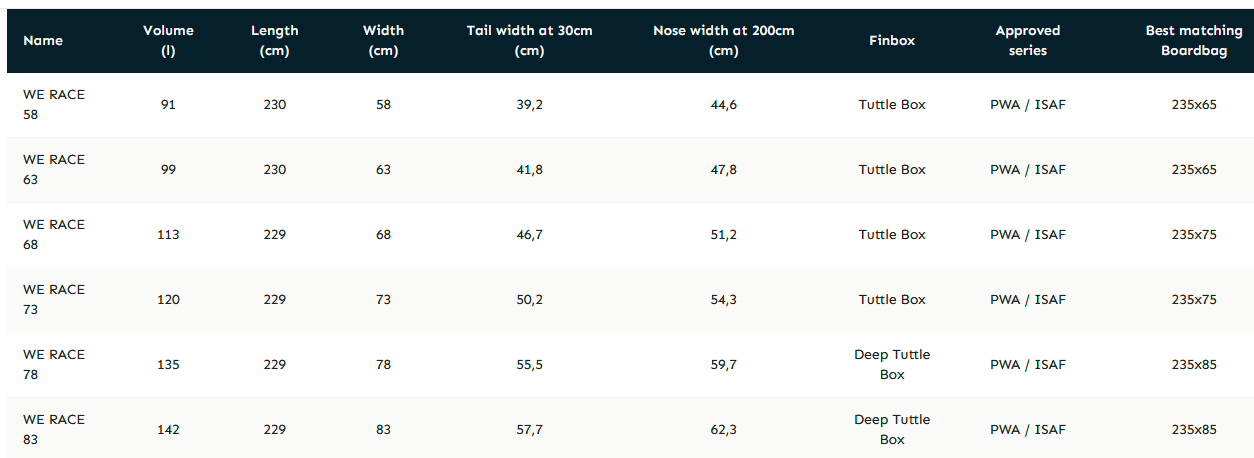Viewport: 1254px width, 458px height.
Task: Select the WE RACE 63 name cell
Action: click(54, 170)
